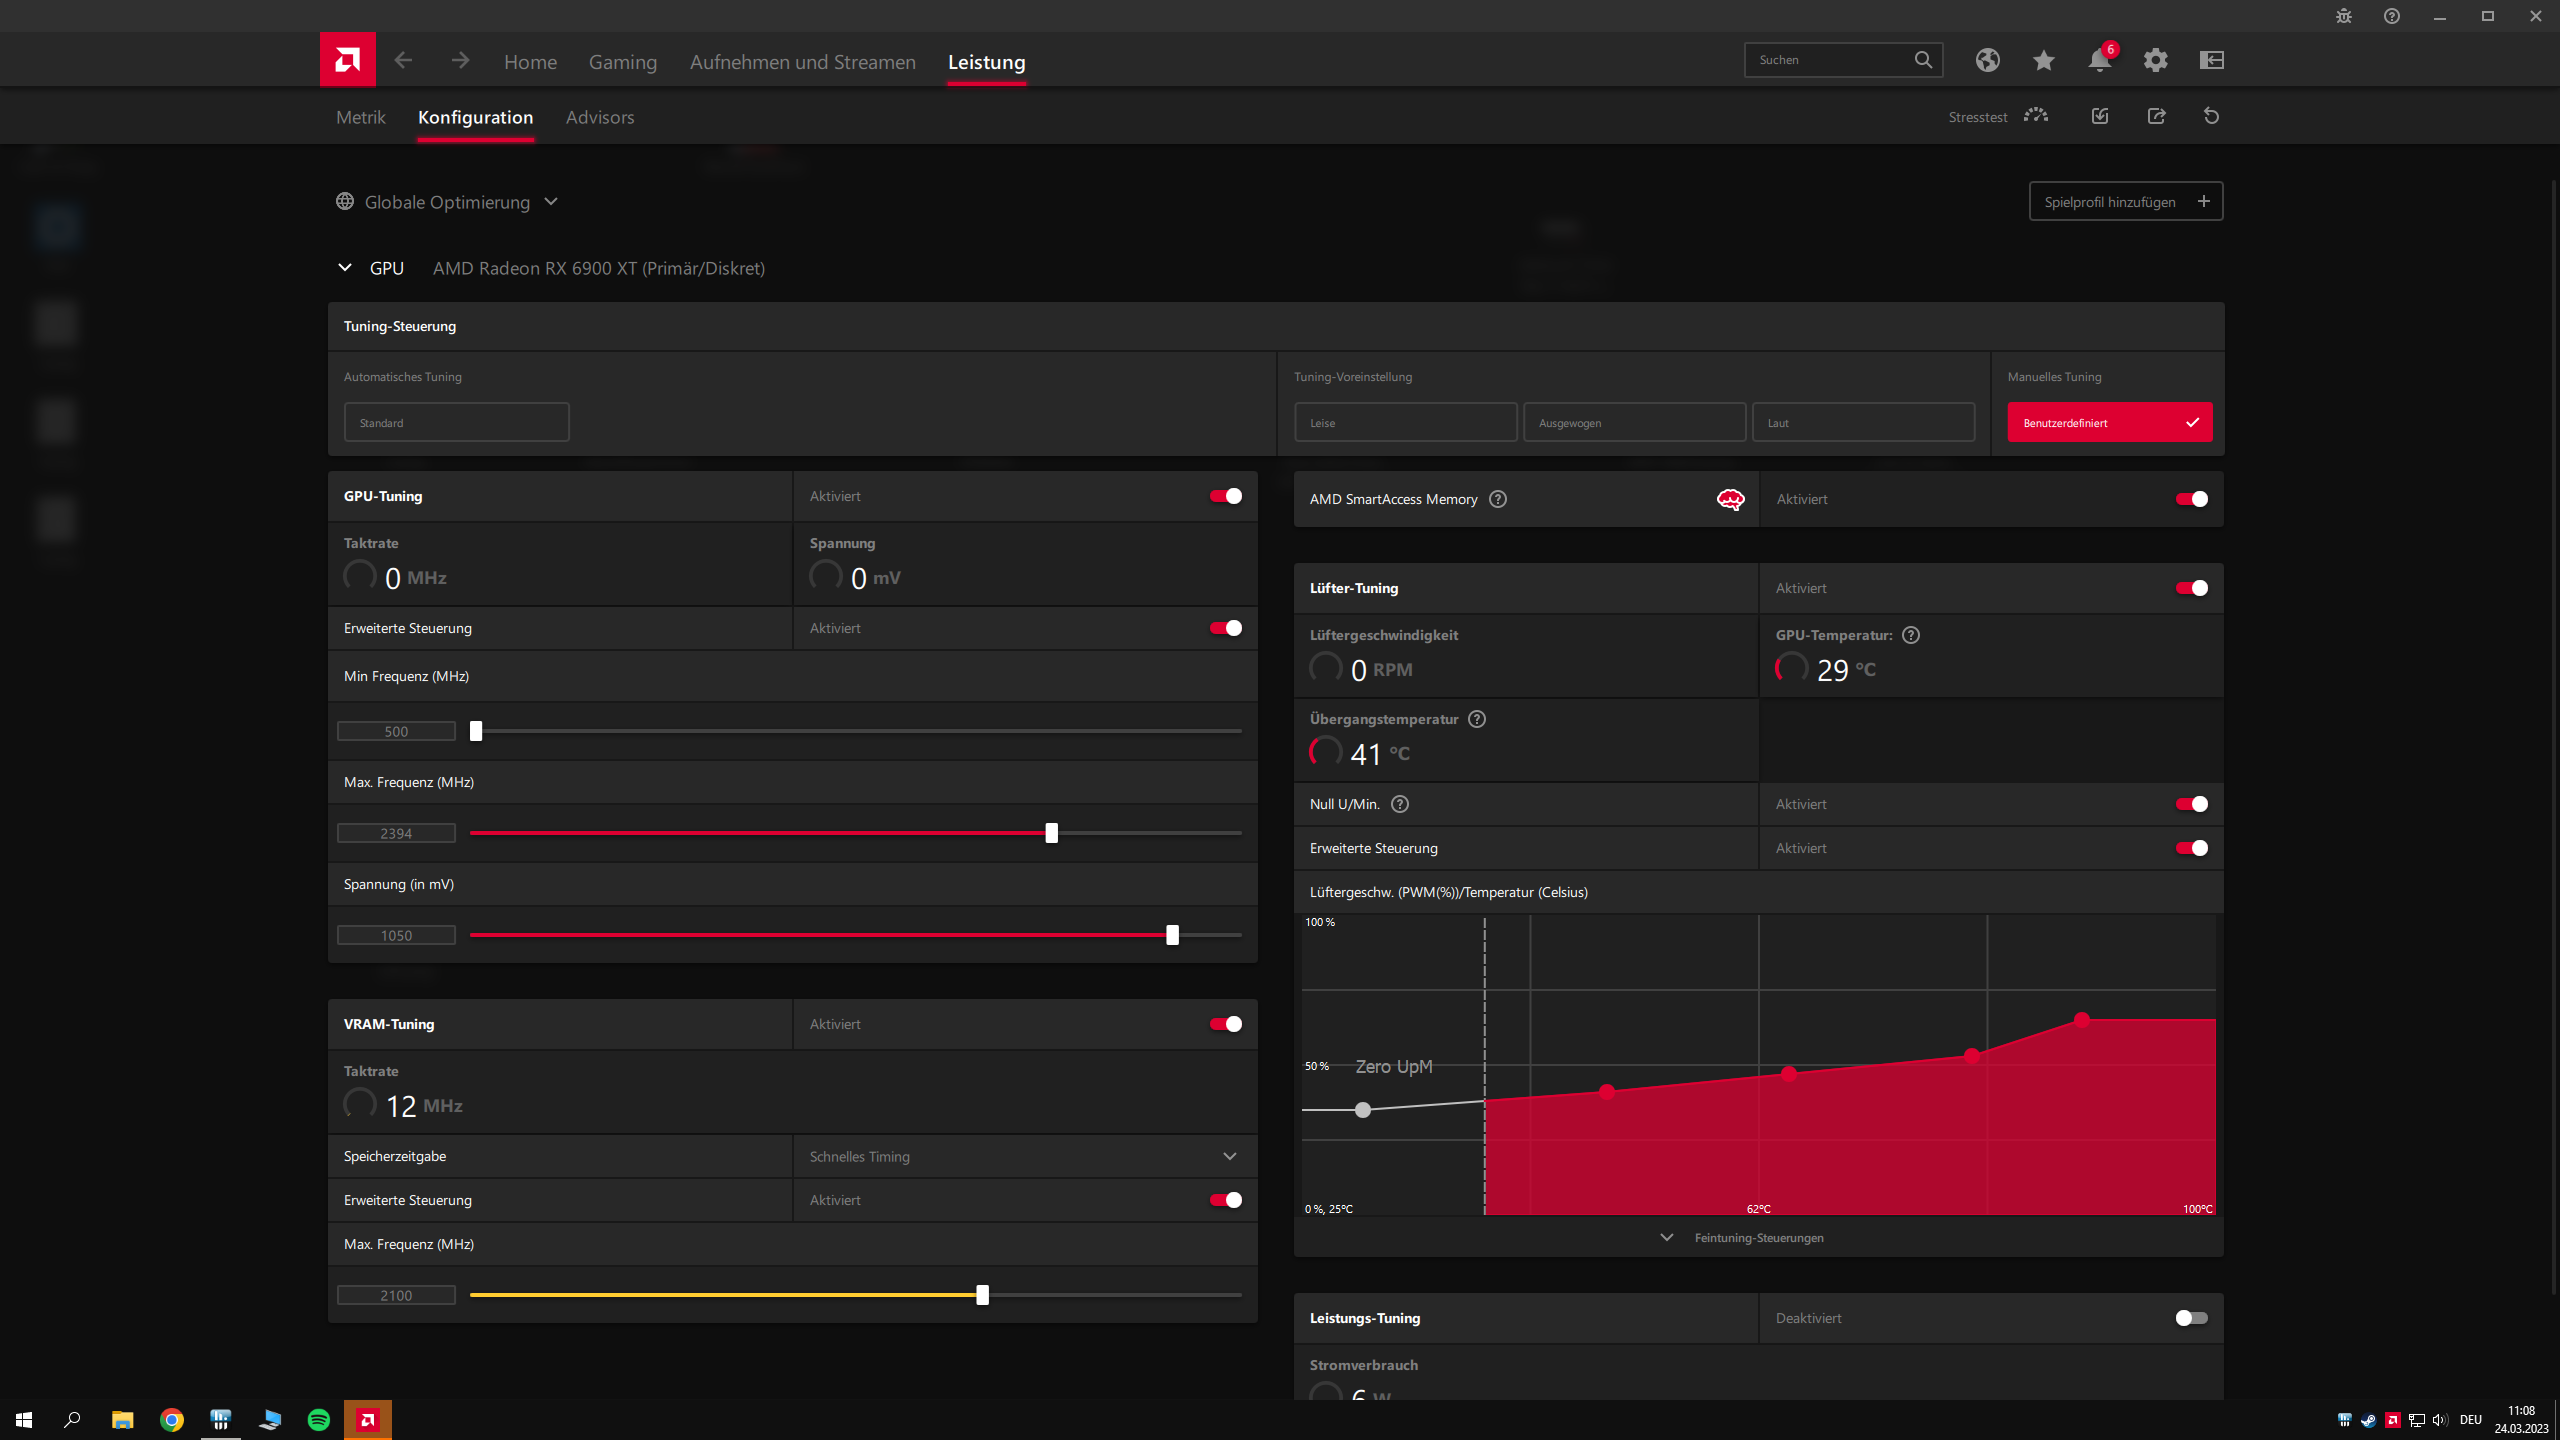Switch to the Metrik tab

pos(360,117)
